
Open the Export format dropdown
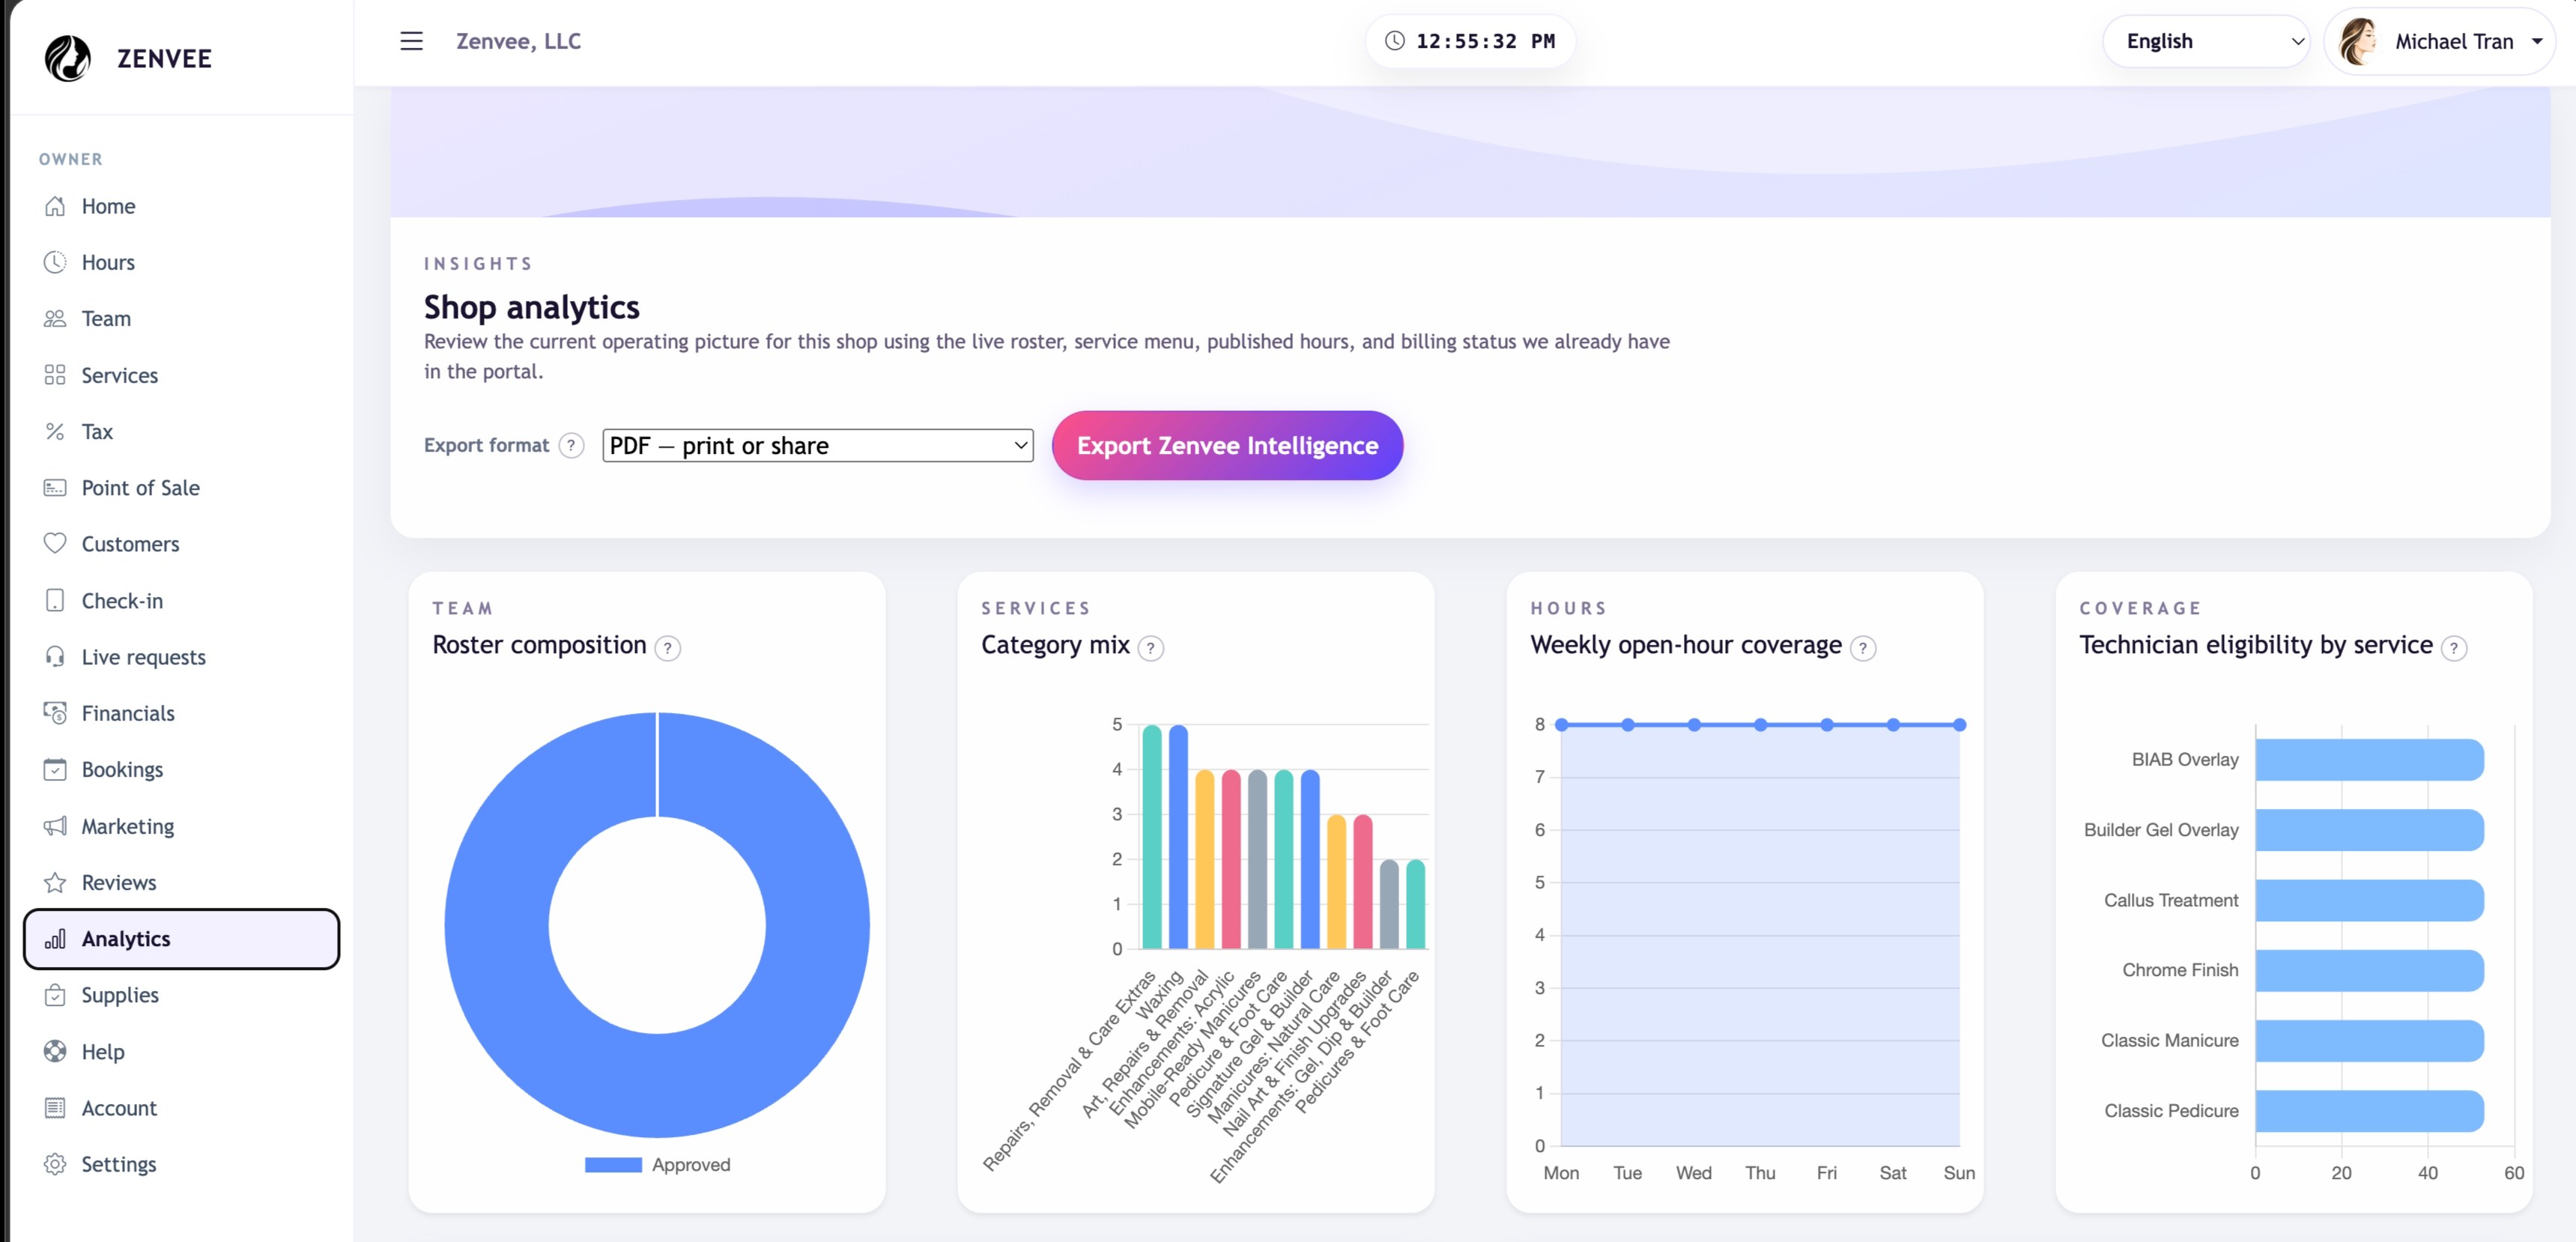tap(817, 446)
